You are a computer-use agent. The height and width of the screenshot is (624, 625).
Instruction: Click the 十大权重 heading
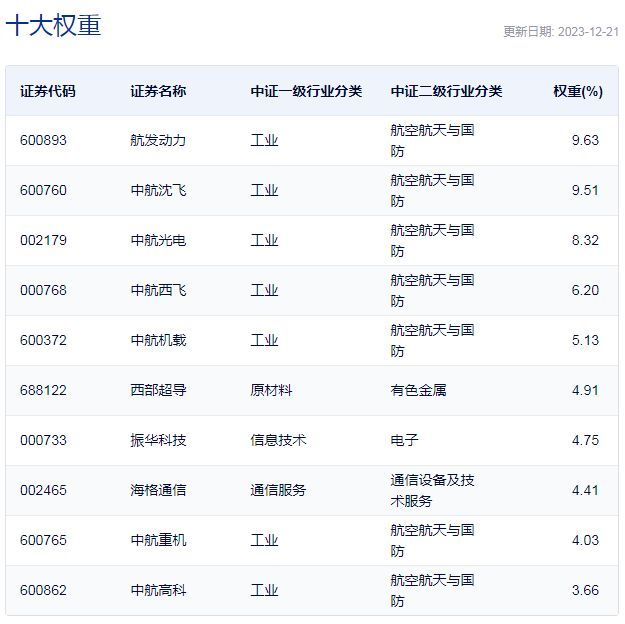[x=53, y=26]
